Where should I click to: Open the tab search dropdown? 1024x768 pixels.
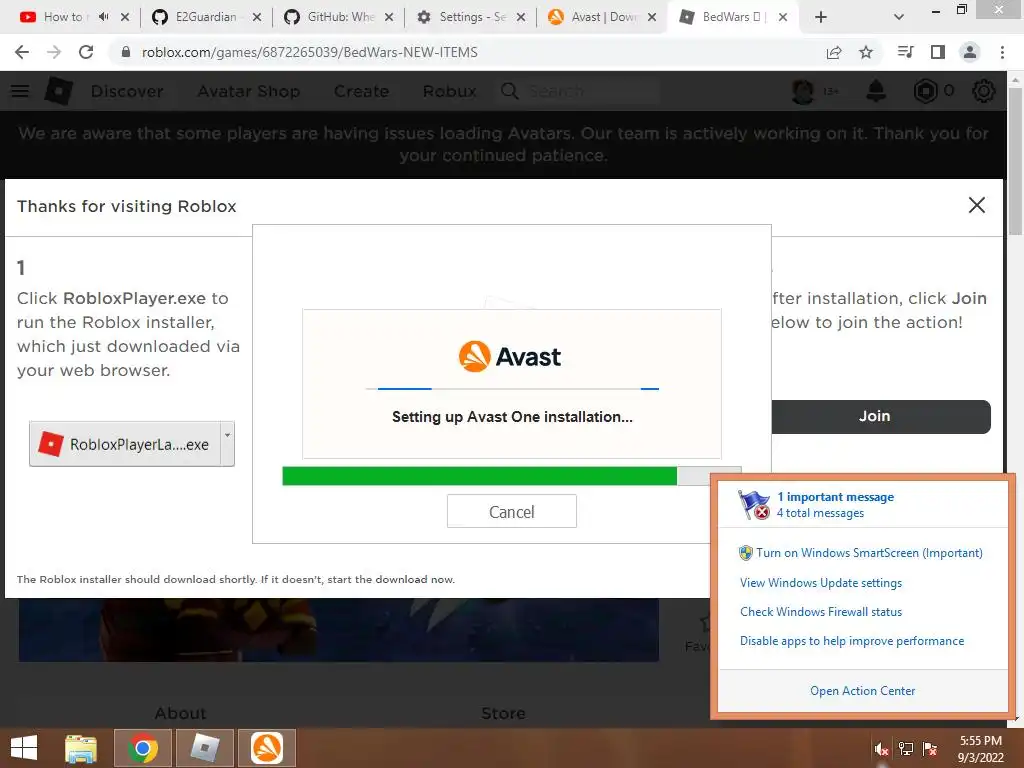click(x=899, y=18)
